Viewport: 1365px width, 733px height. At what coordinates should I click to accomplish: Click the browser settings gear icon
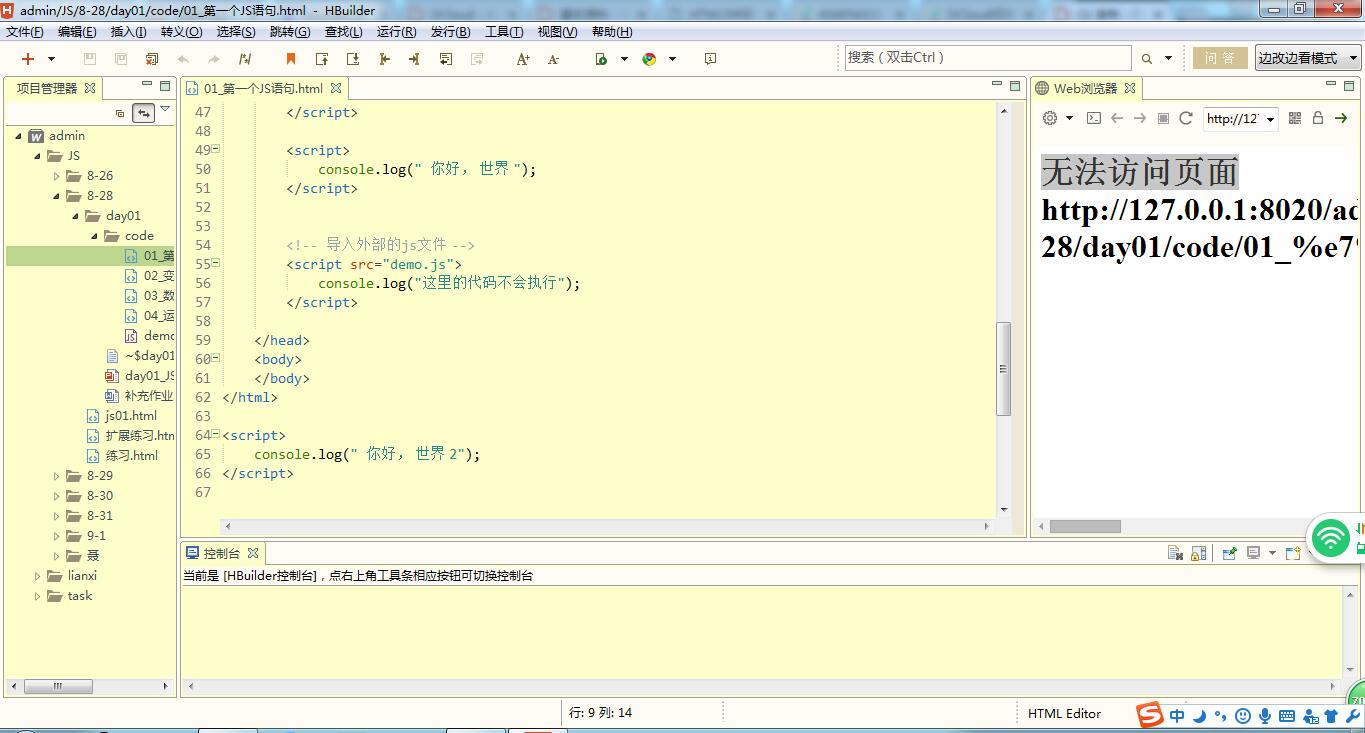coord(1050,118)
